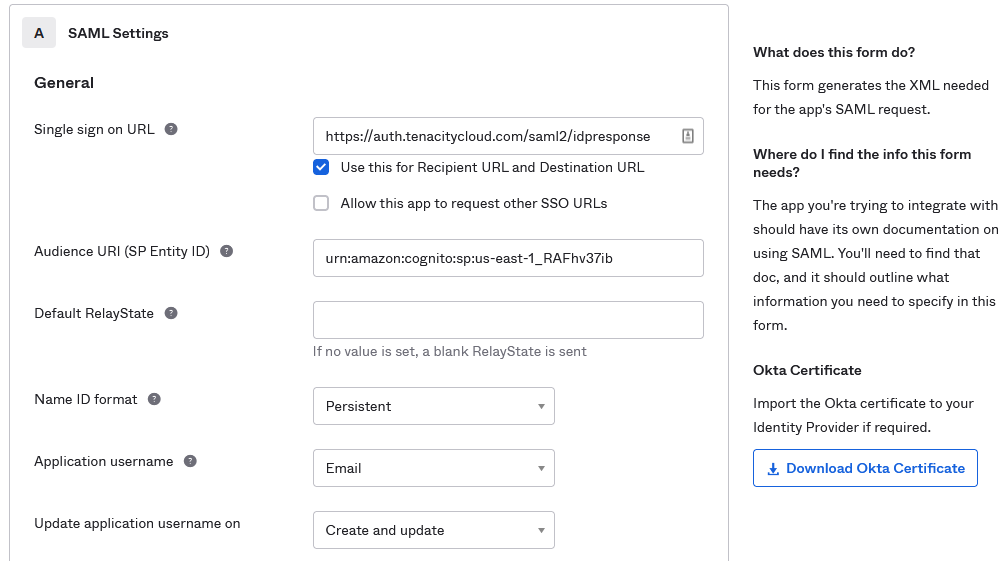Uncheck 'Use this for Recipient URL and Destination URL'
The height and width of the screenshot is (561, 1008).
[321, 167]
